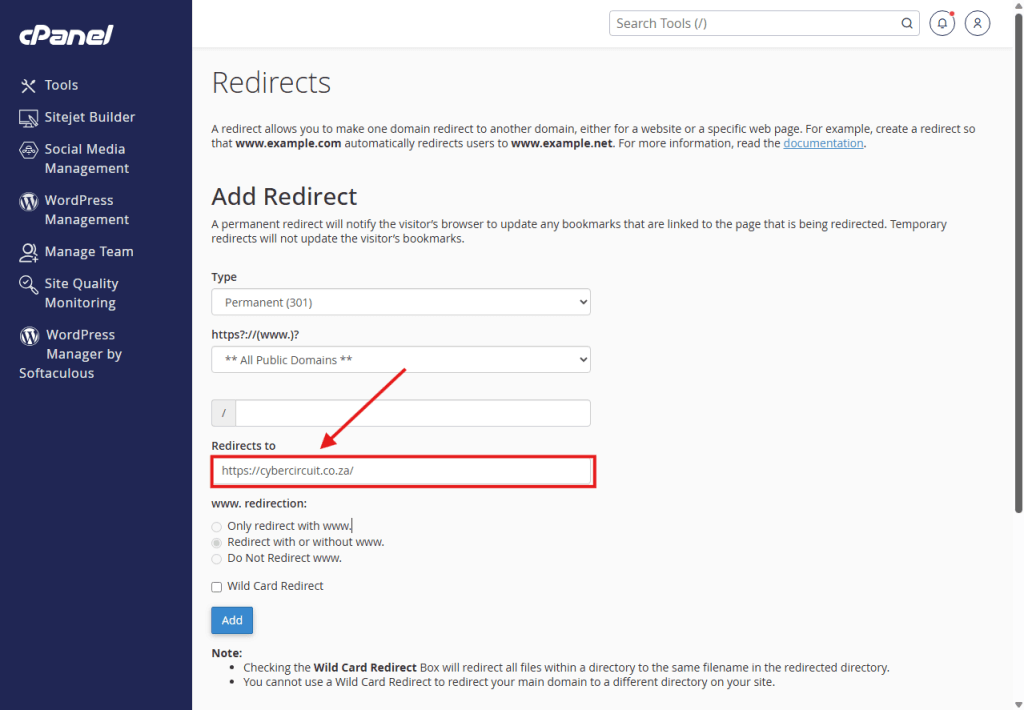Click the cPanel logo
1024x710 pixels.
(66, 35)
